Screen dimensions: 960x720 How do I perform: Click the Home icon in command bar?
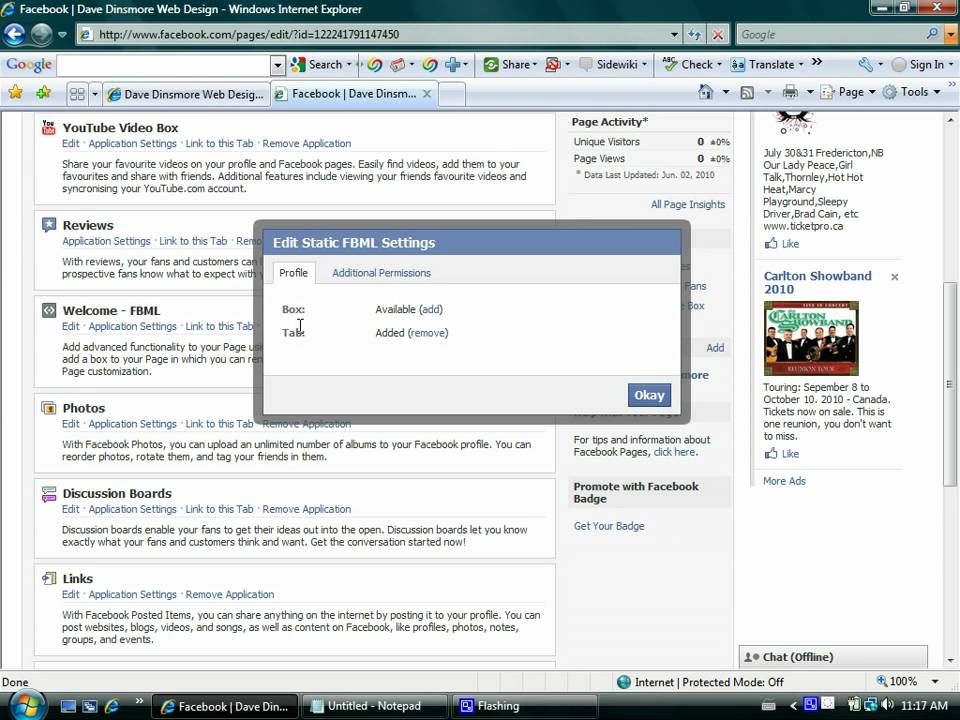click(x=706, y=92)
